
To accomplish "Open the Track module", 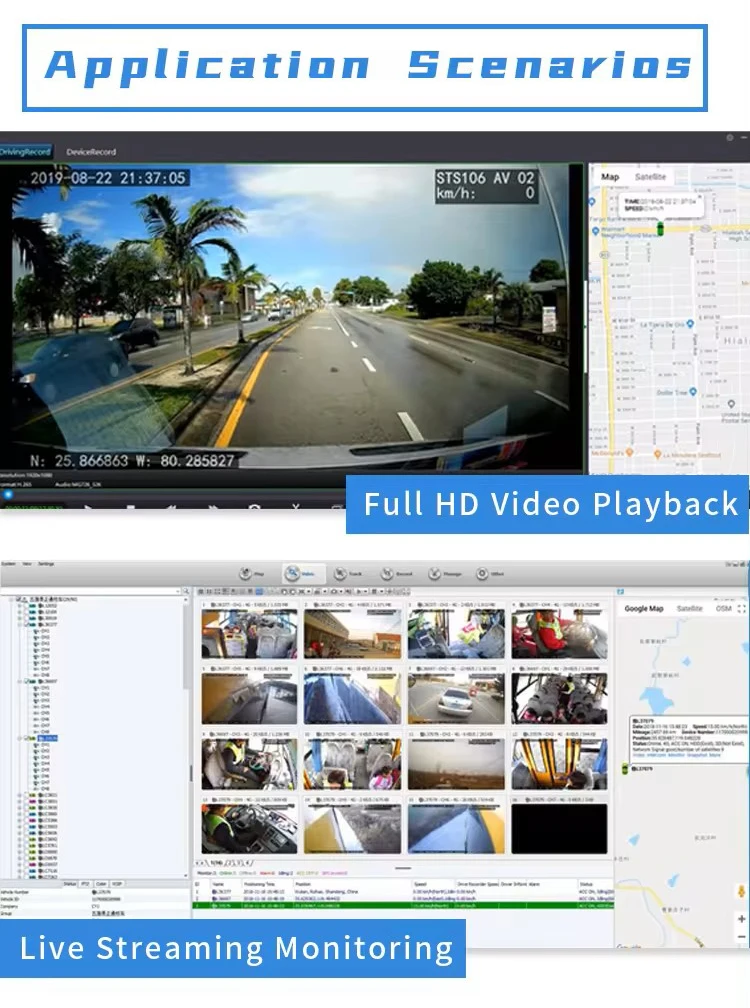I will coord(342,574).
